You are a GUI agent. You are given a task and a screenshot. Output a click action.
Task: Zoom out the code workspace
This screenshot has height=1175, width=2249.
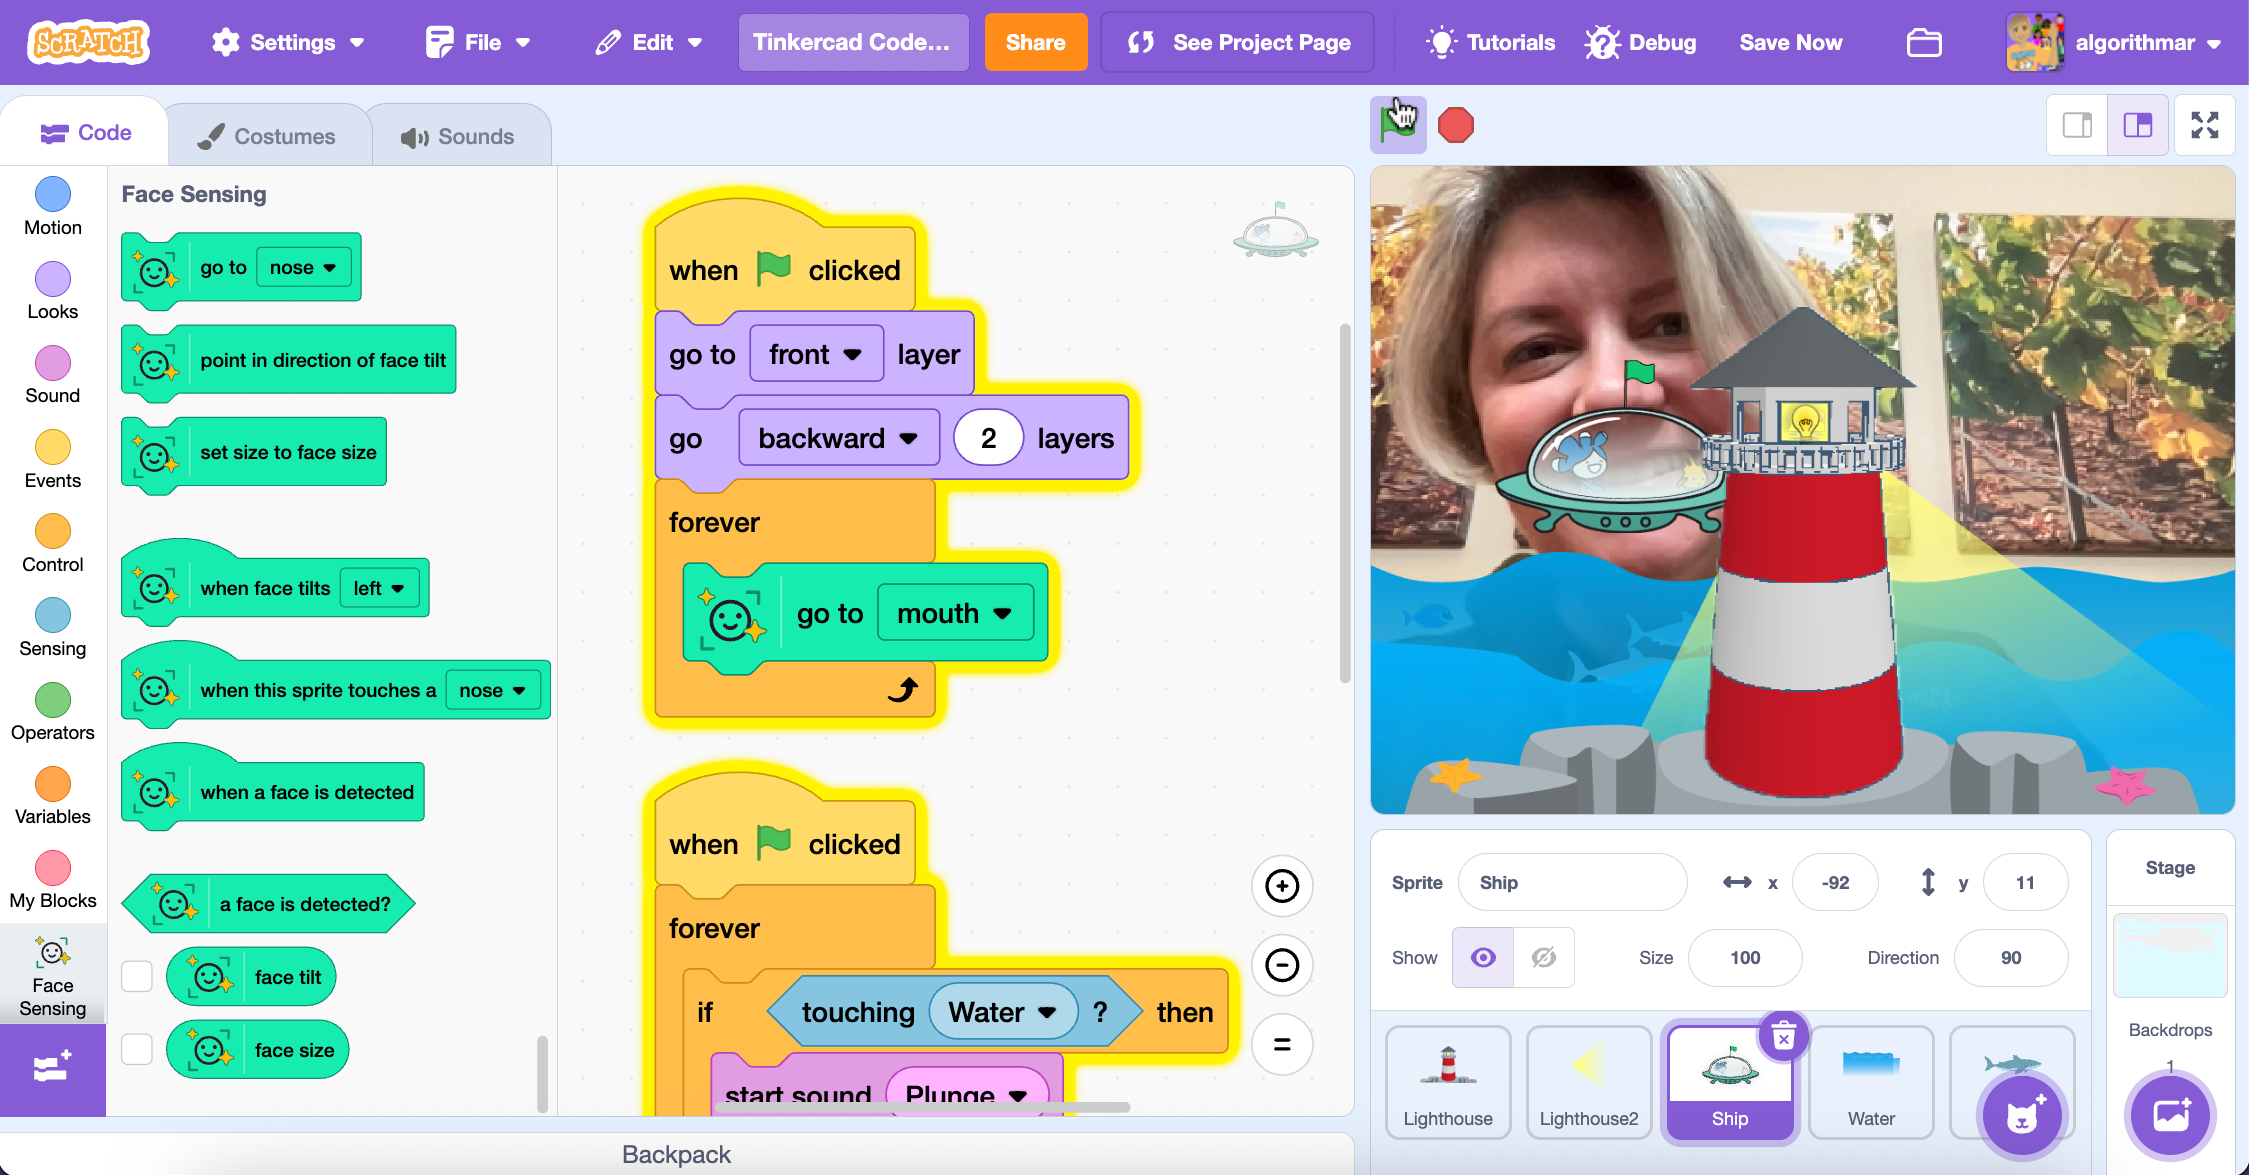(1282, 965)
